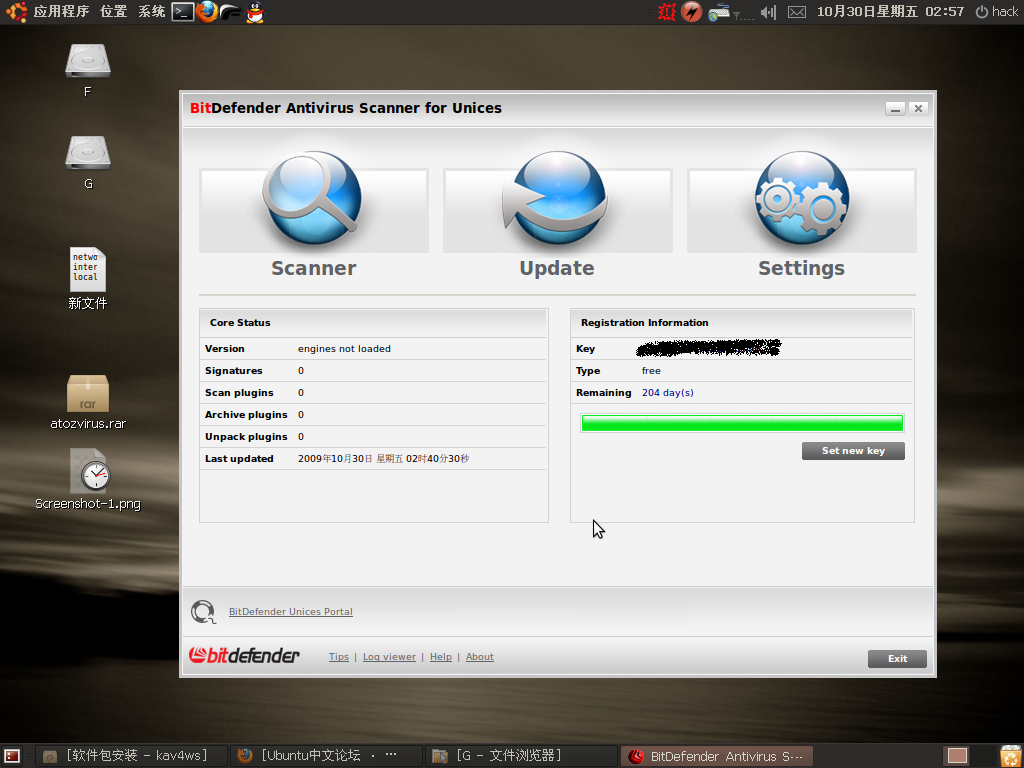1024x768 pixels.
Task: Open the About link
Action: (479, 657)
